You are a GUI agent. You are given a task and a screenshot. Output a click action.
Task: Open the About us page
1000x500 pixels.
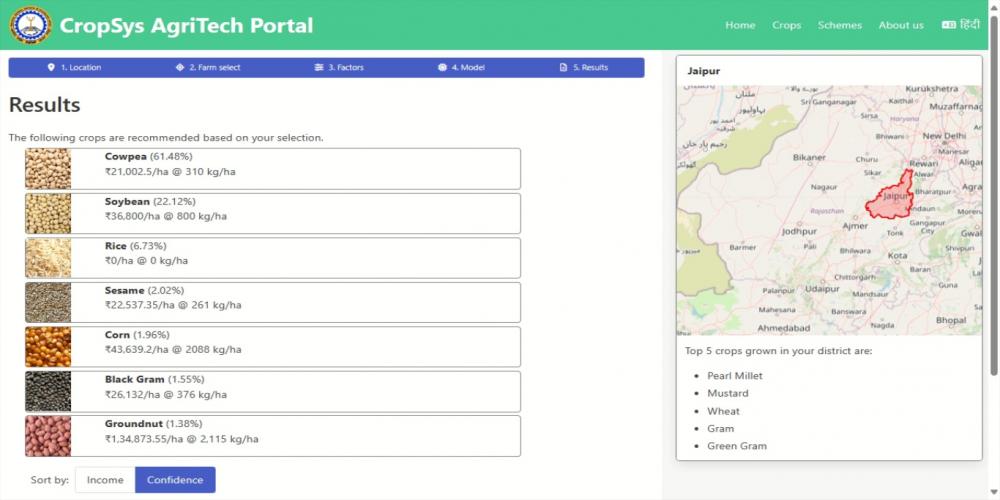tap(900, 25)
